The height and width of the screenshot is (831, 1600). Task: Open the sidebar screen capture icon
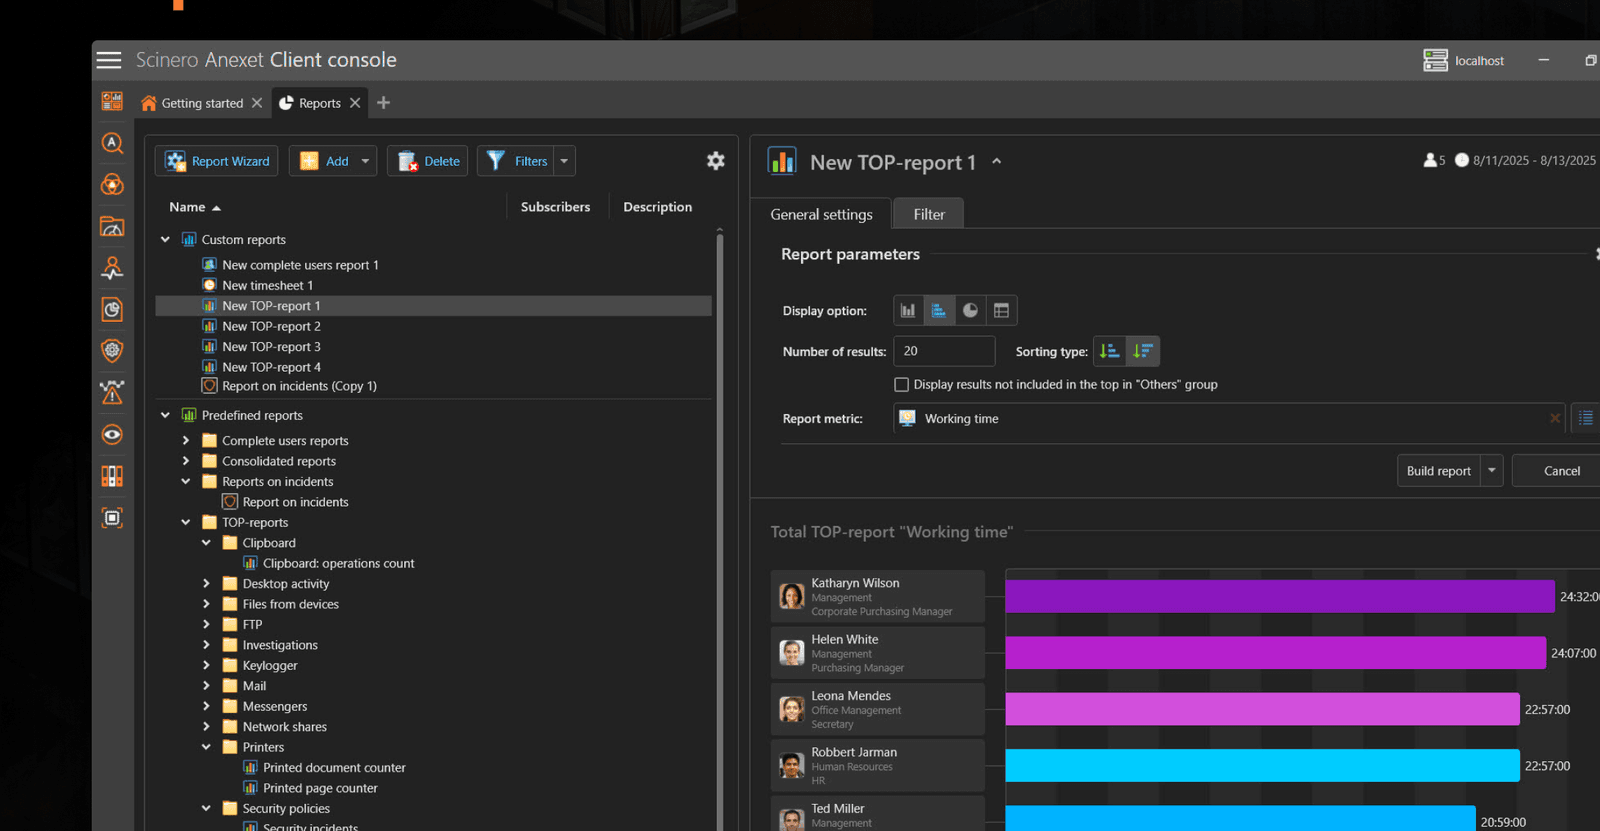[112, 518]
